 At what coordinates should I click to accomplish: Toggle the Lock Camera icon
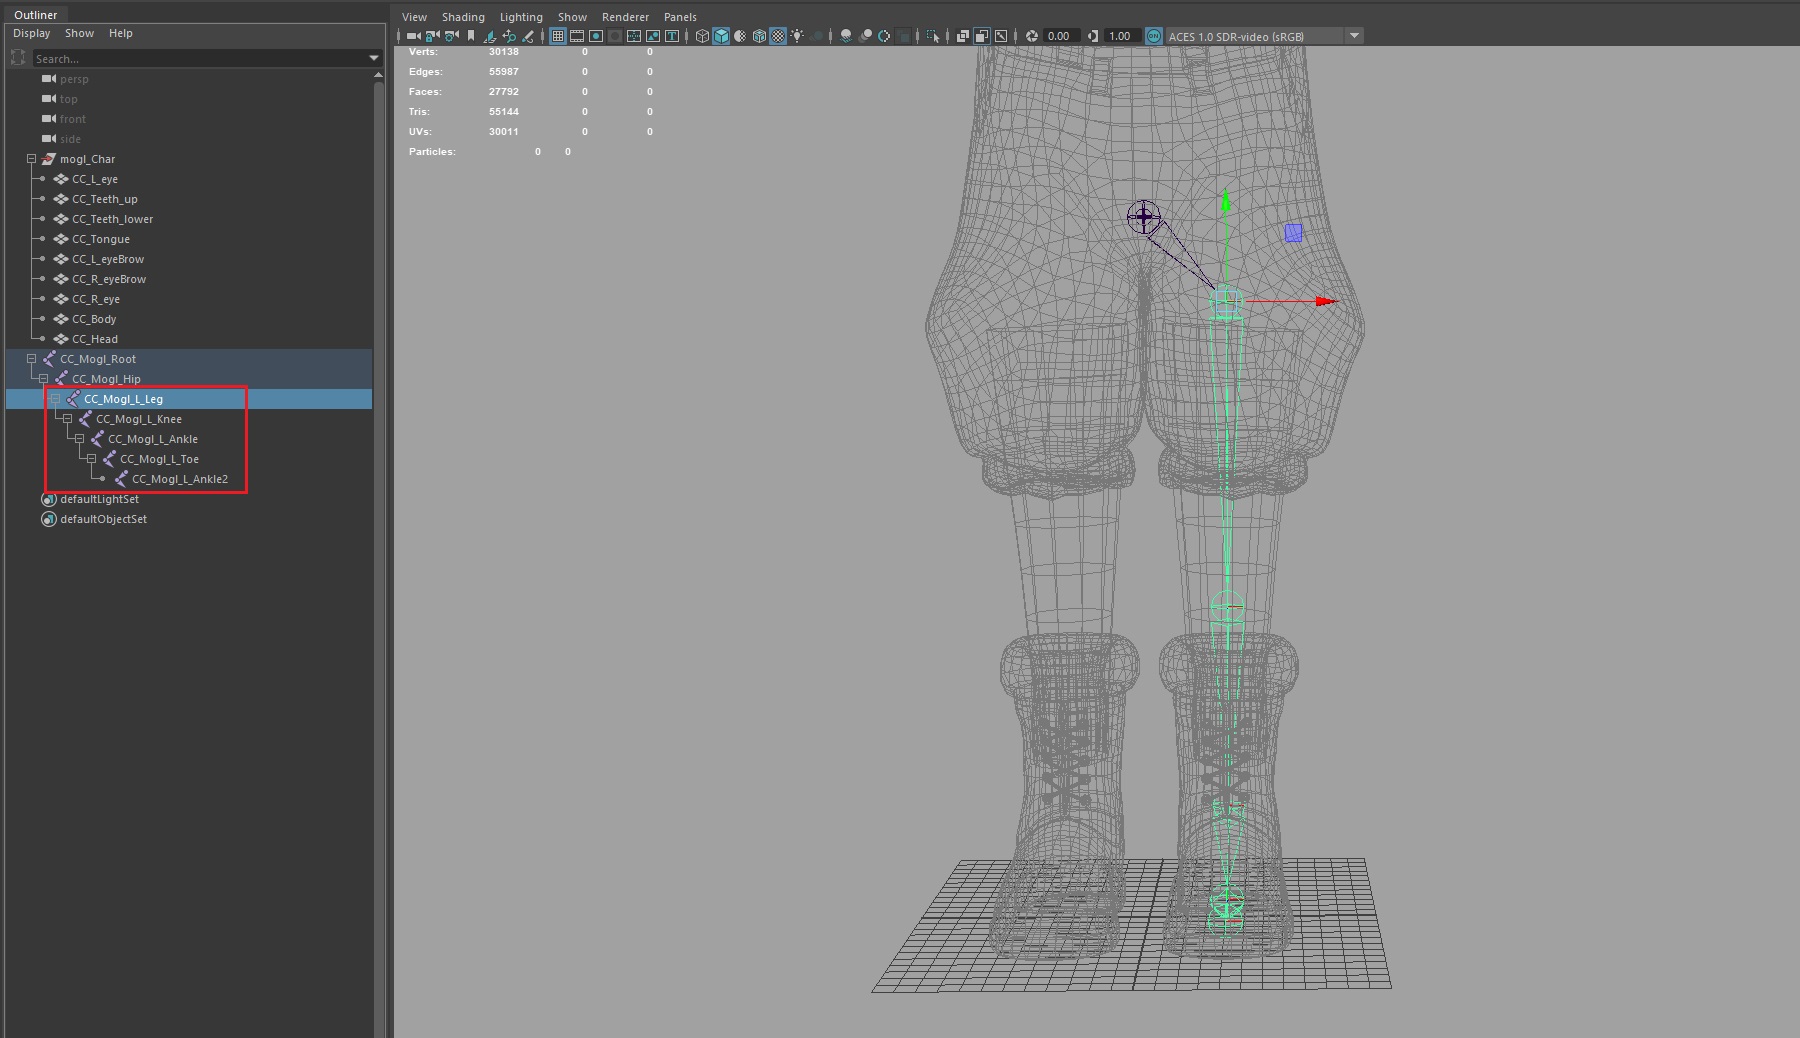point(432,36)
